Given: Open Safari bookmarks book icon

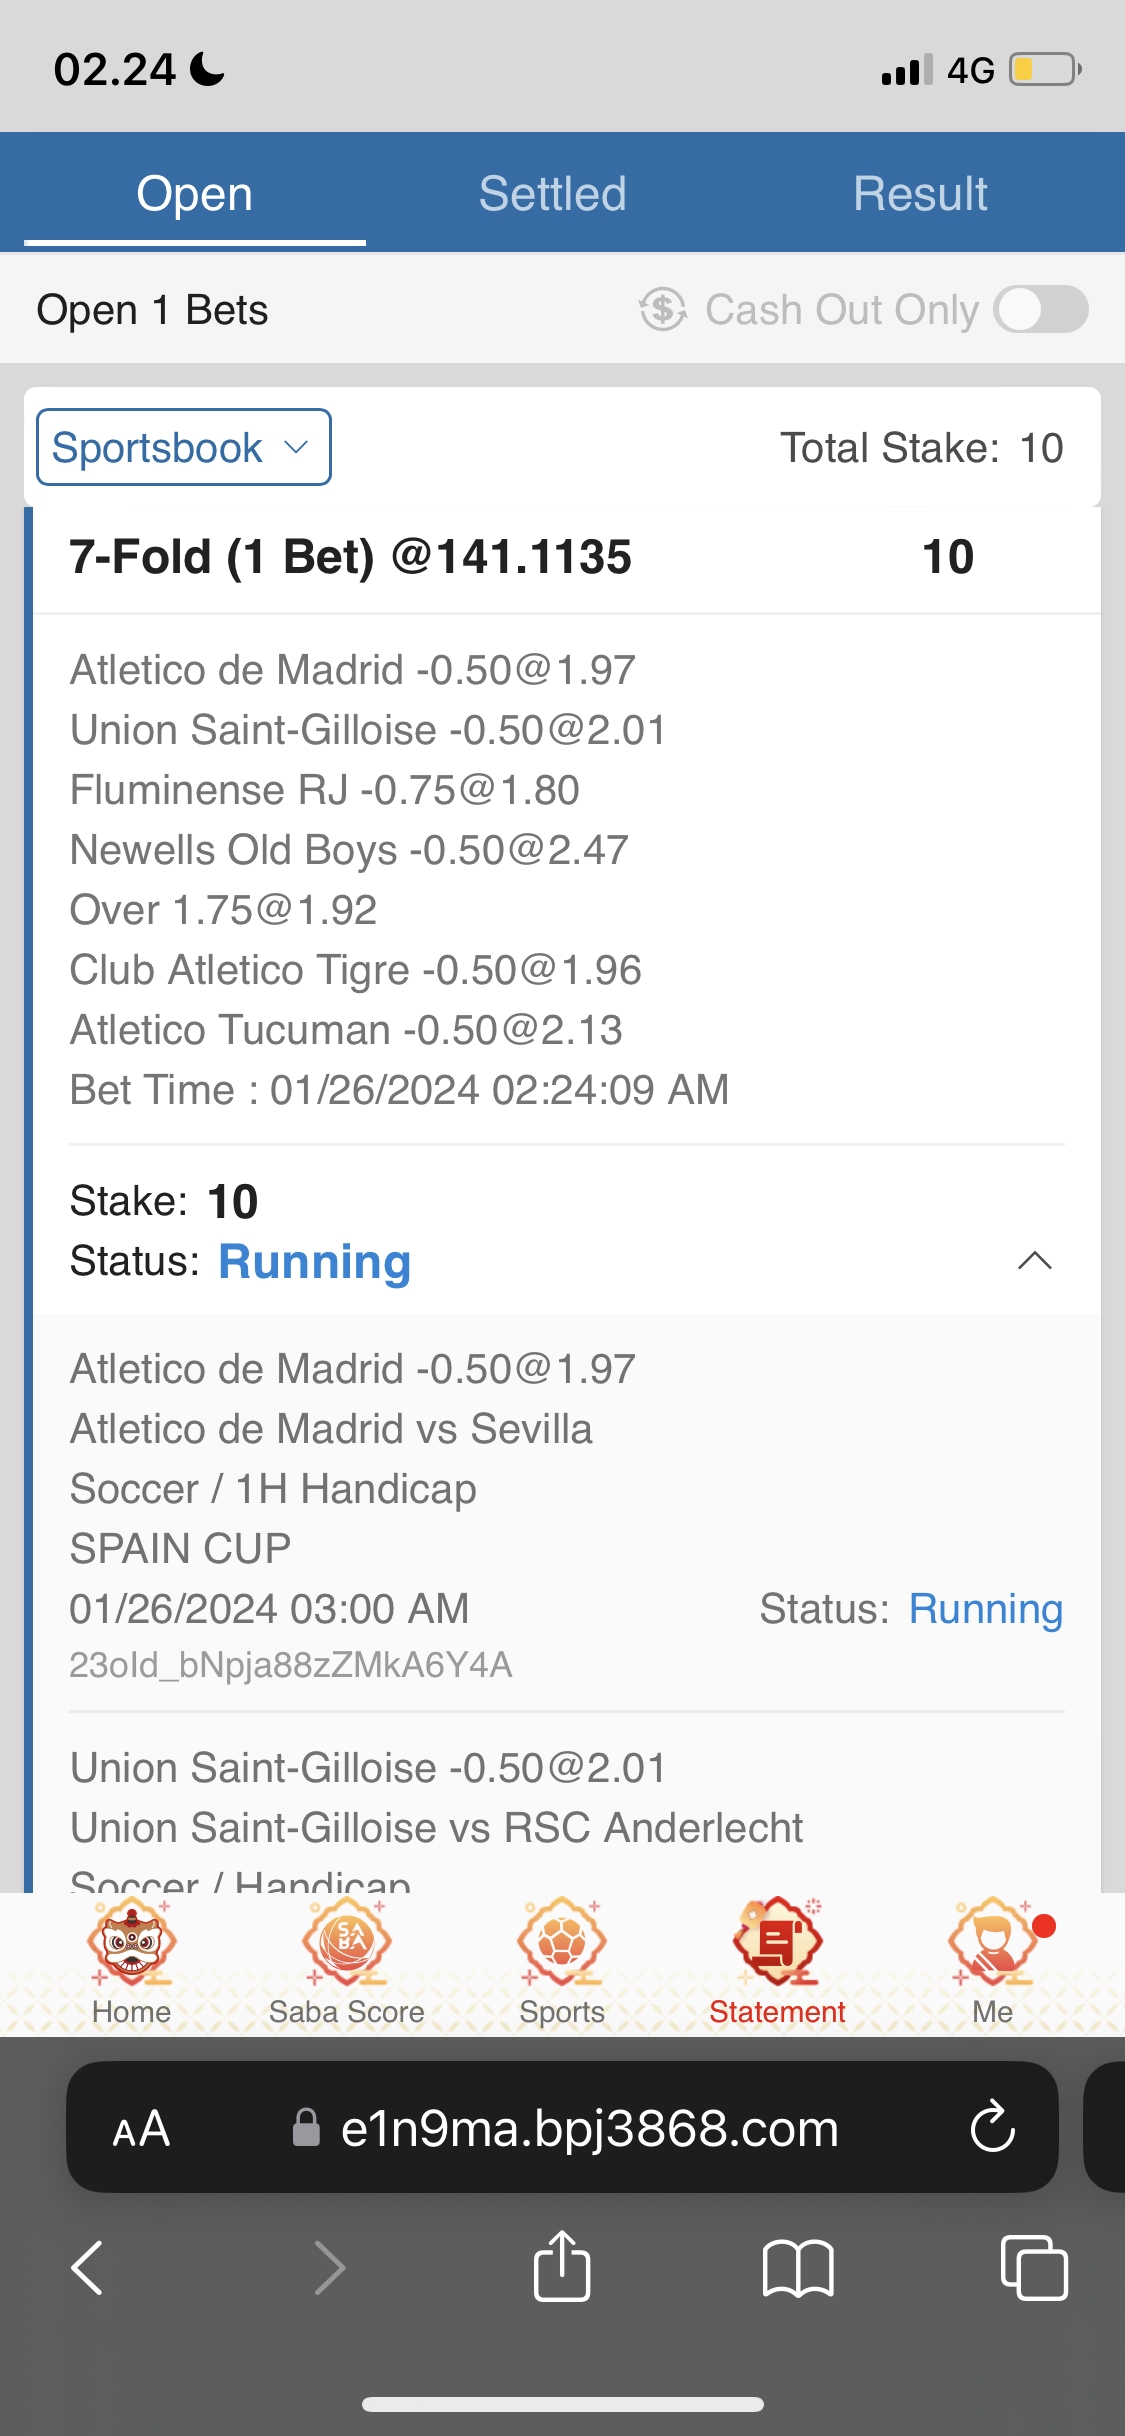Looking at the screenshot, I should [797, 2267].
